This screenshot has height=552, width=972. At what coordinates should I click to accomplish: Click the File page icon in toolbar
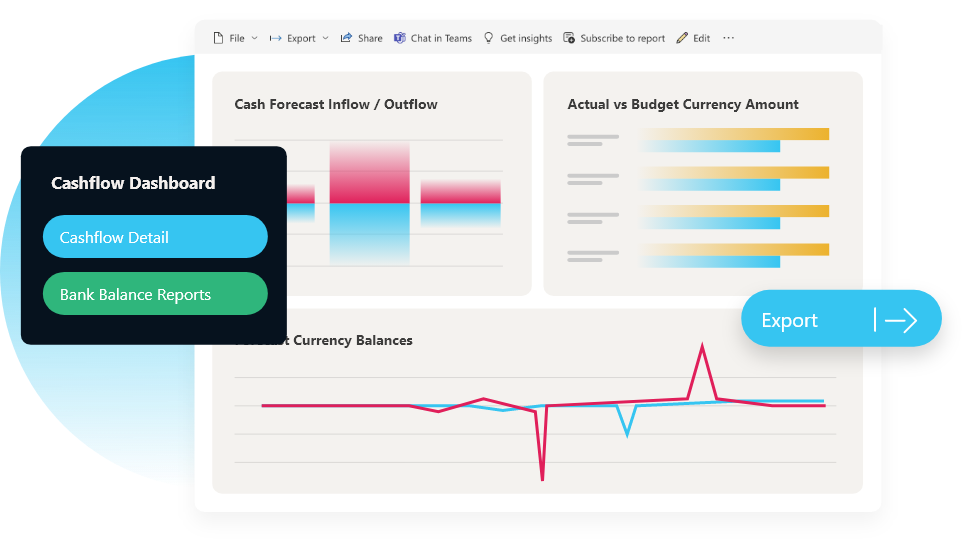pyautogui.click(x=218, y=38)
